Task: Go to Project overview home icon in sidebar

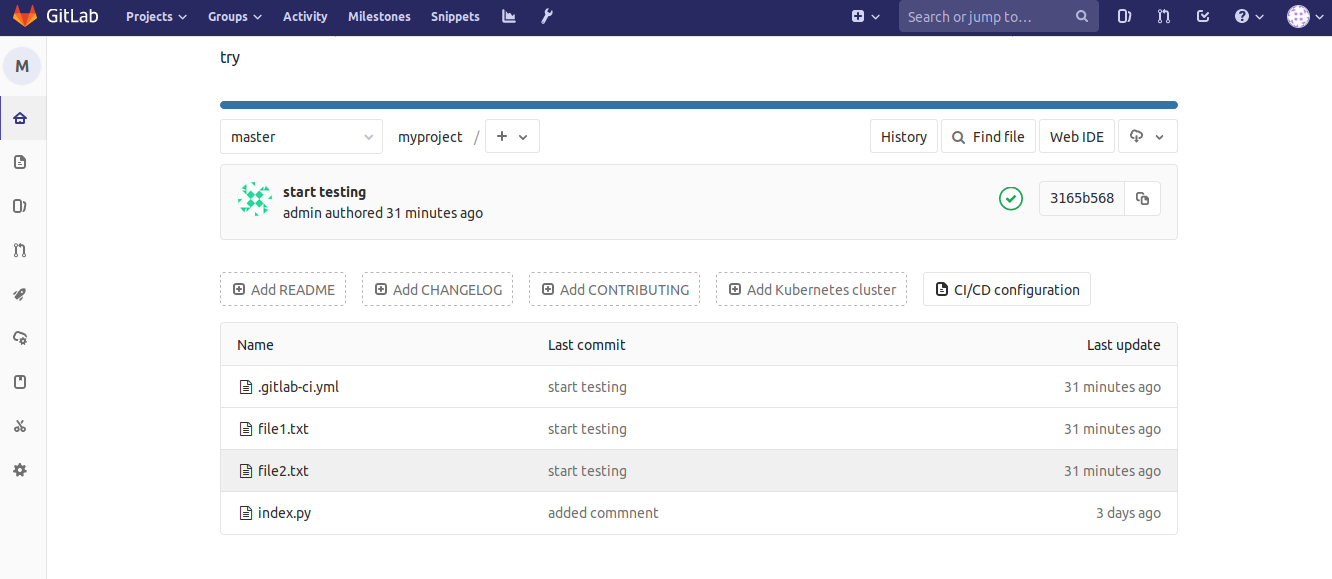Action: tap(20, 118)
